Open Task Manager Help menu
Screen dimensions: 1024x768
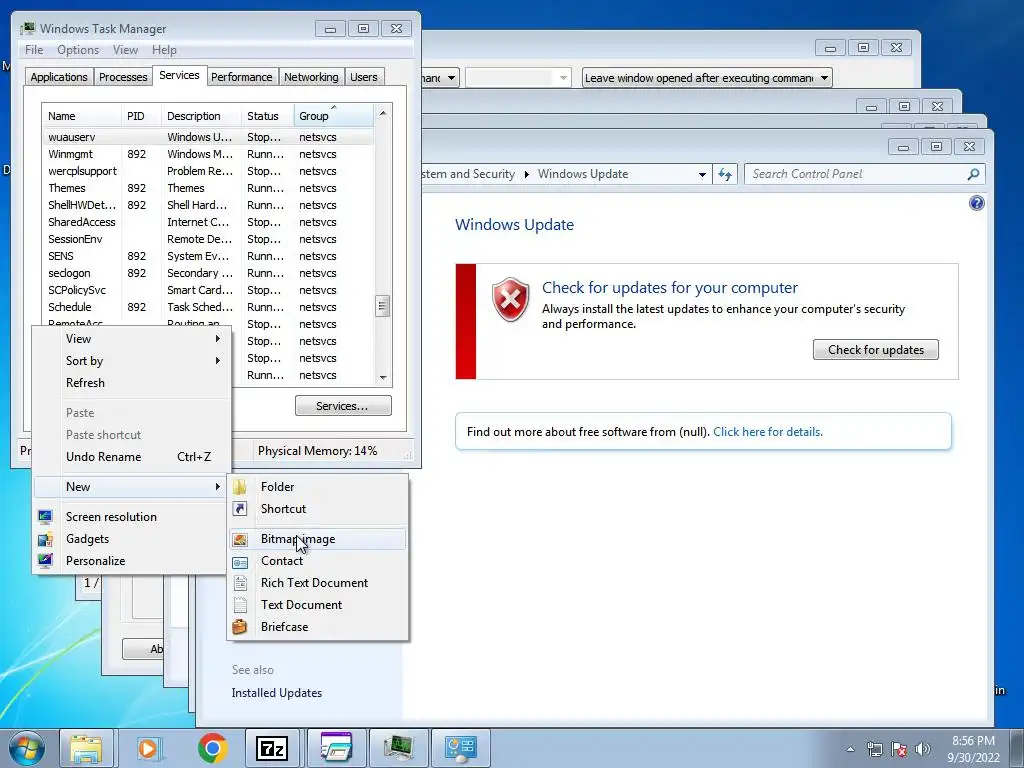[164, 50]
